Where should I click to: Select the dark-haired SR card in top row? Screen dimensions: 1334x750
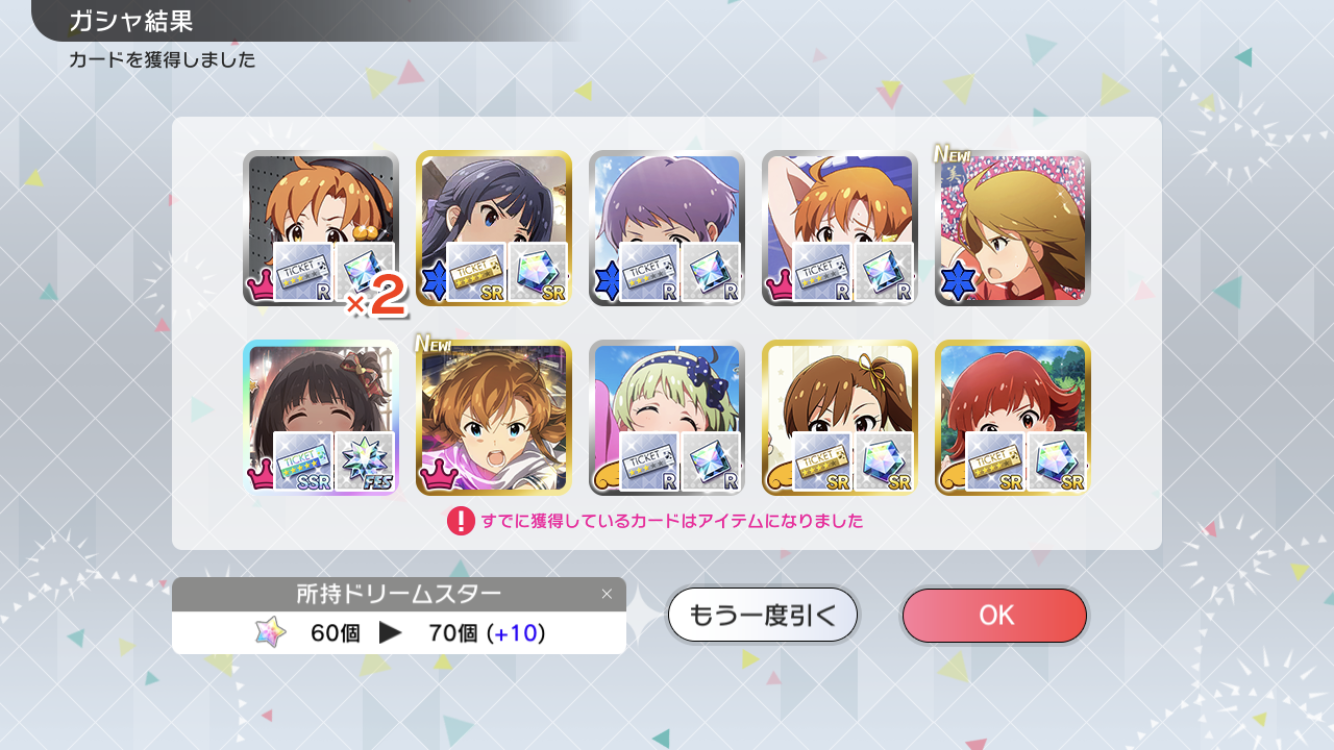click(x=494, y=228)
